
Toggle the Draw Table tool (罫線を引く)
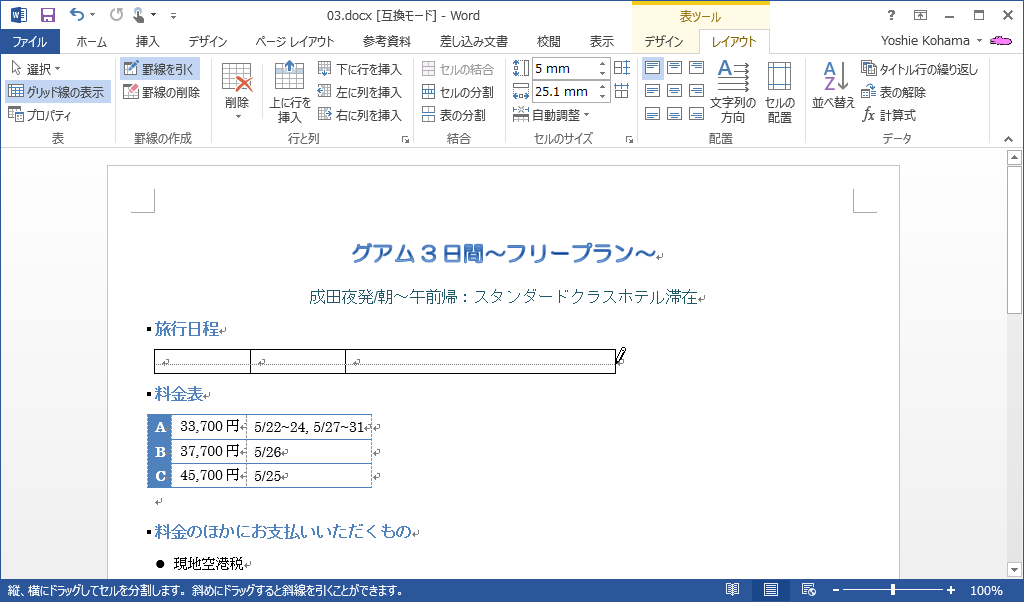(159, 69)
